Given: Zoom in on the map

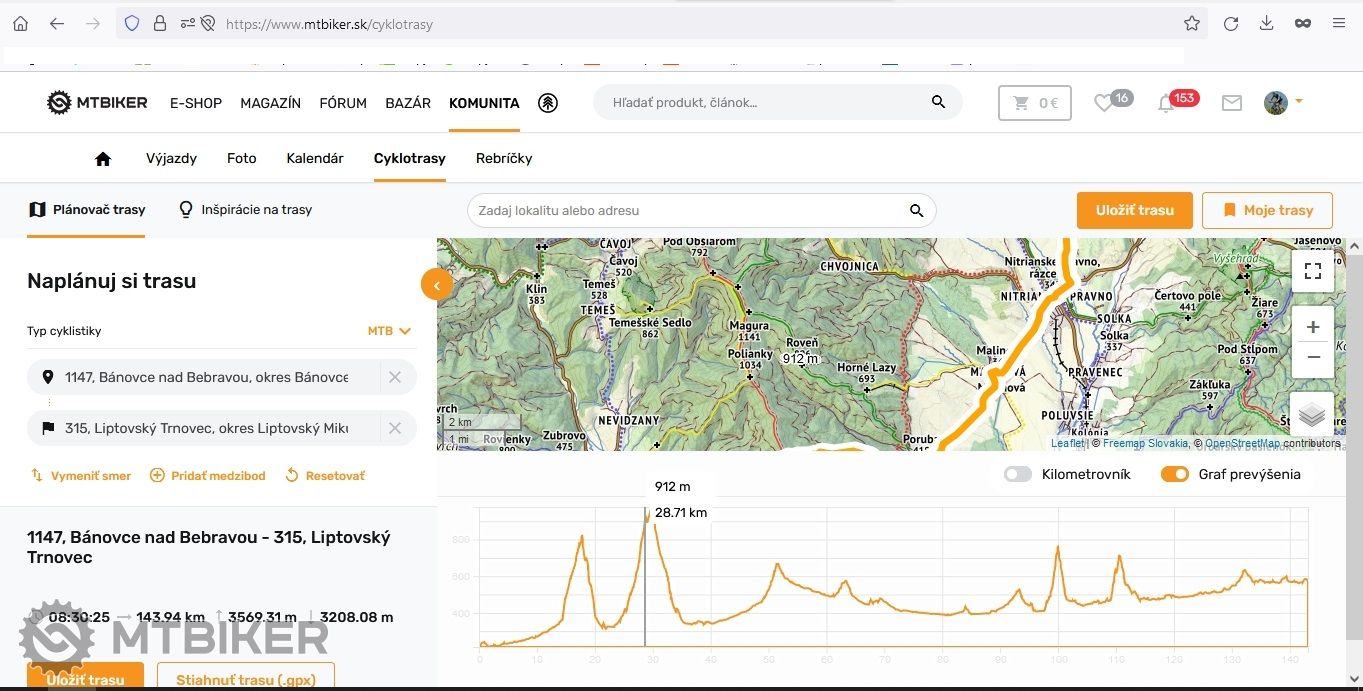Looking at the screenshot, I should tap(1312, 327).
